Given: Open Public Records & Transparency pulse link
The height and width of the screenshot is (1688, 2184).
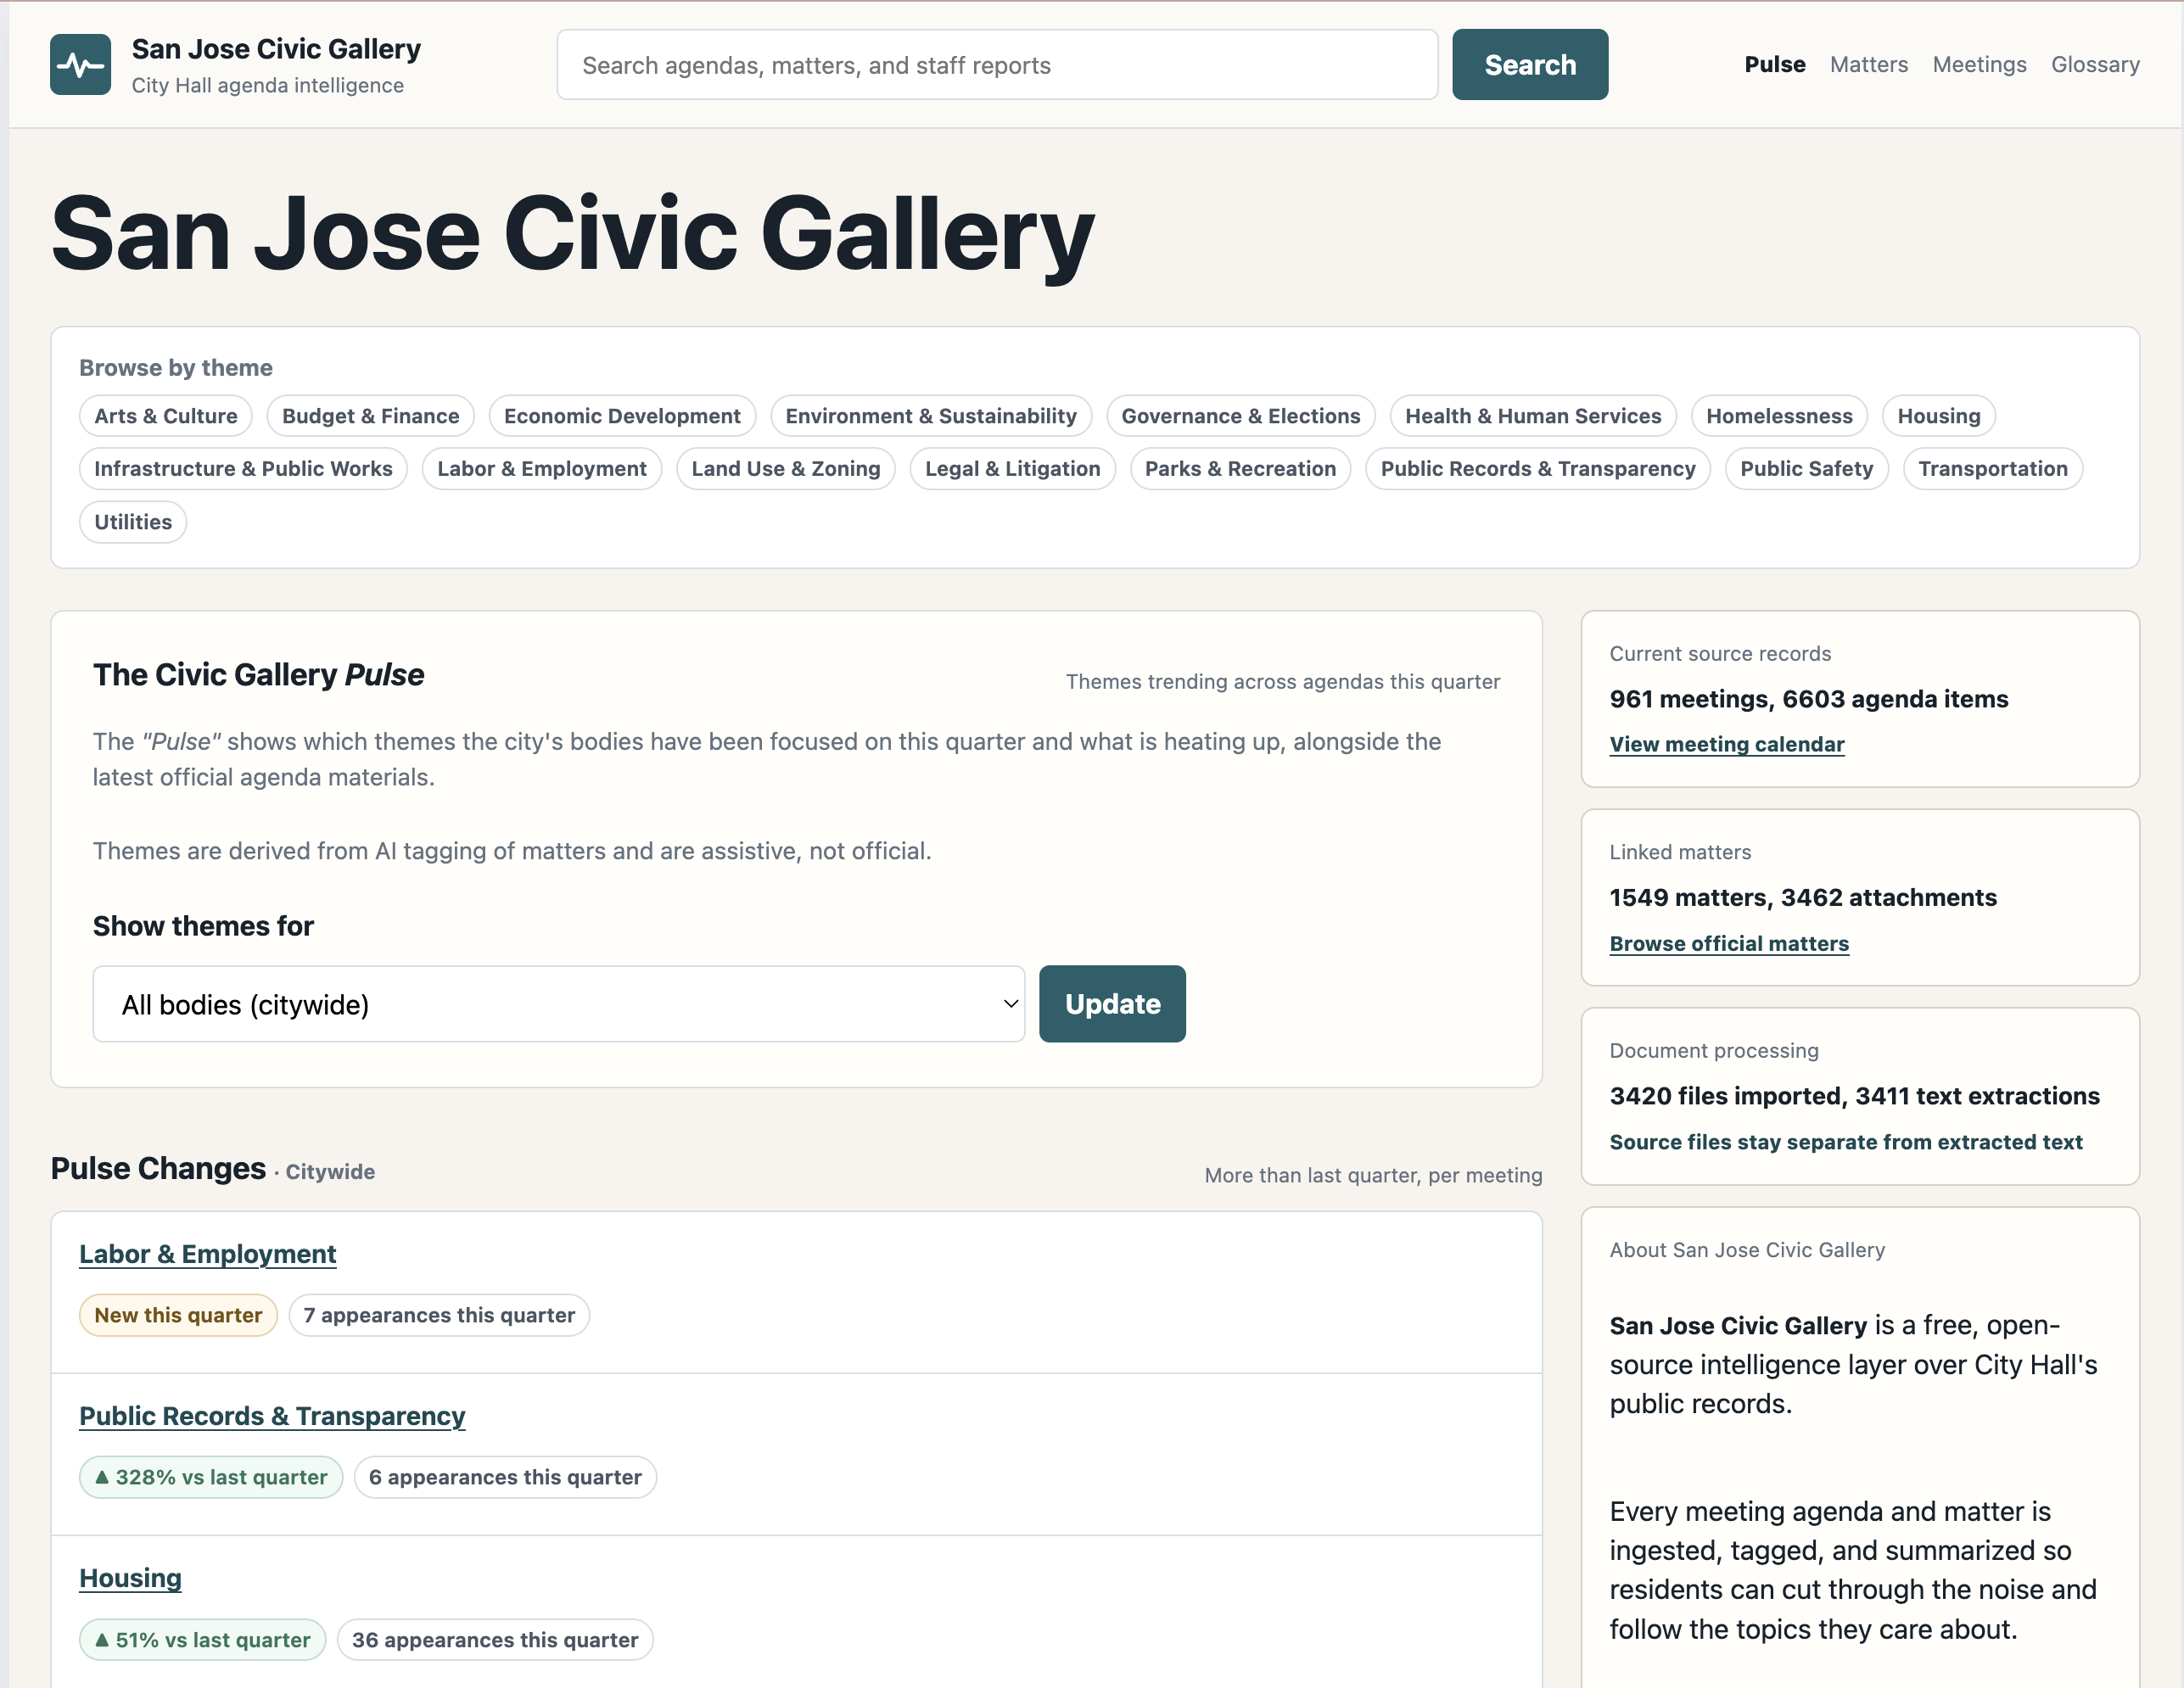Looking at the screenshot, I should [x=272, y=1416].
